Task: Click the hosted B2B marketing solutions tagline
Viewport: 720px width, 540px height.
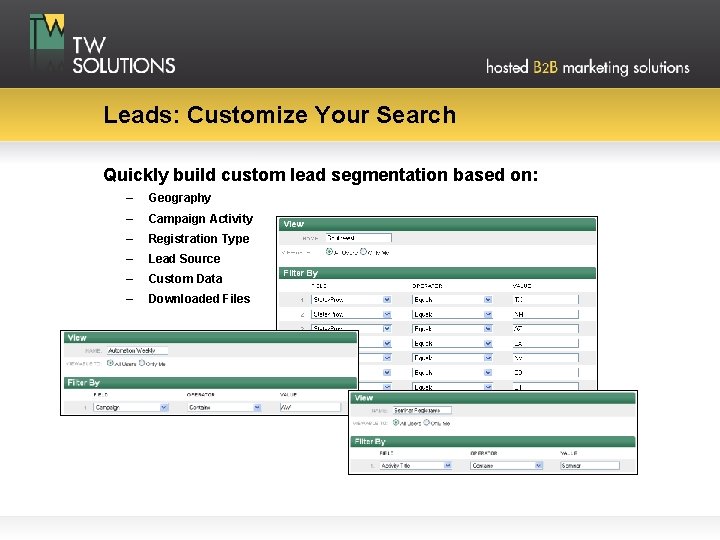Action: coord(588,68)
